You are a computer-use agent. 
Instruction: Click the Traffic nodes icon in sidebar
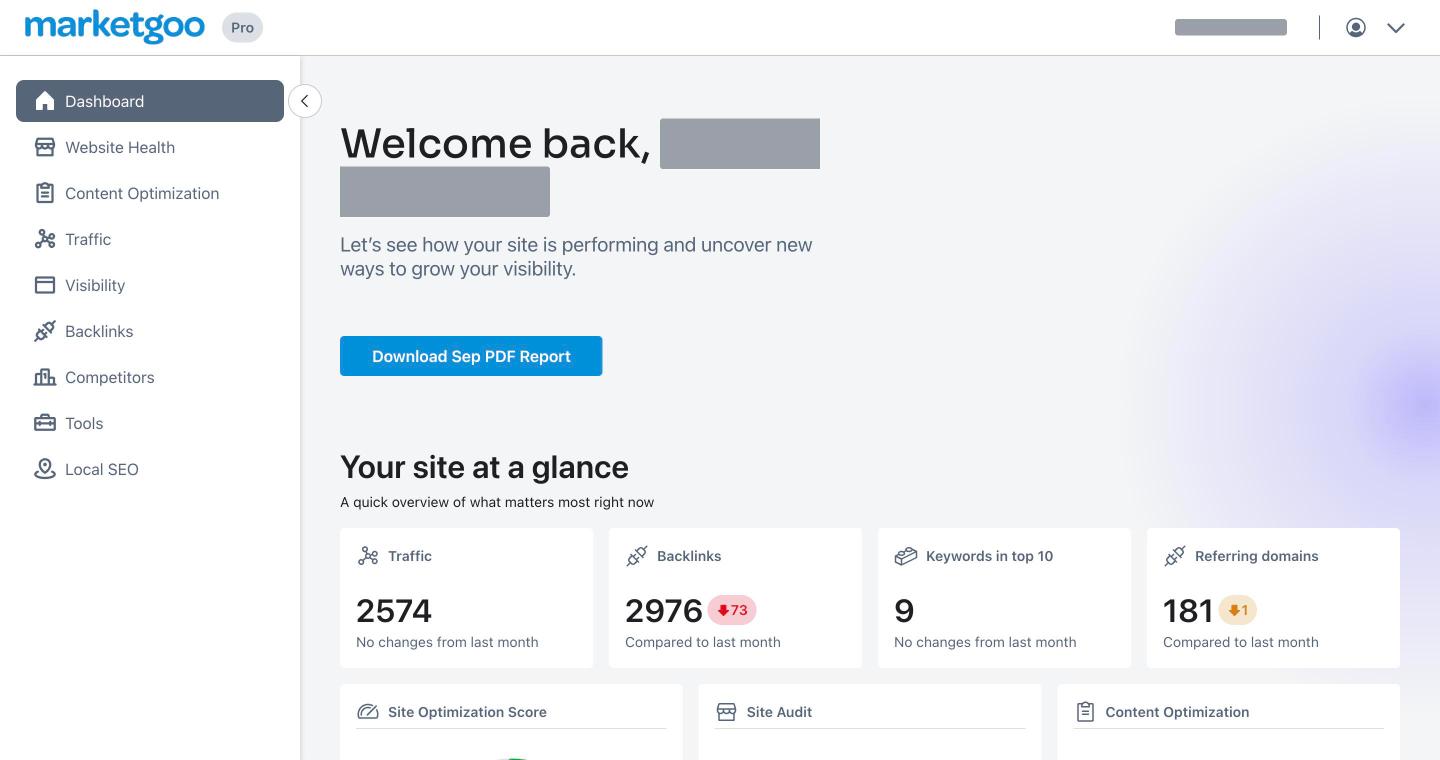44,239
